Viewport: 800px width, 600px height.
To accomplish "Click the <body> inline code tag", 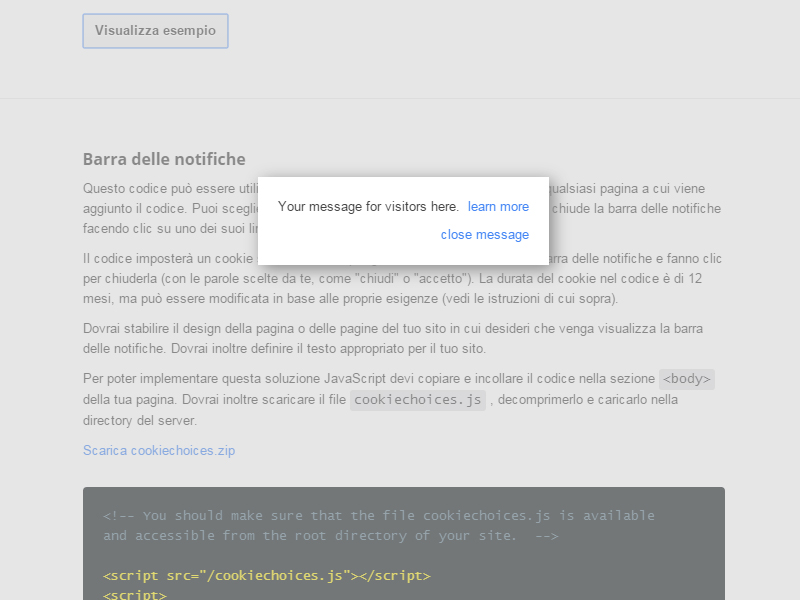I will 687,379.
